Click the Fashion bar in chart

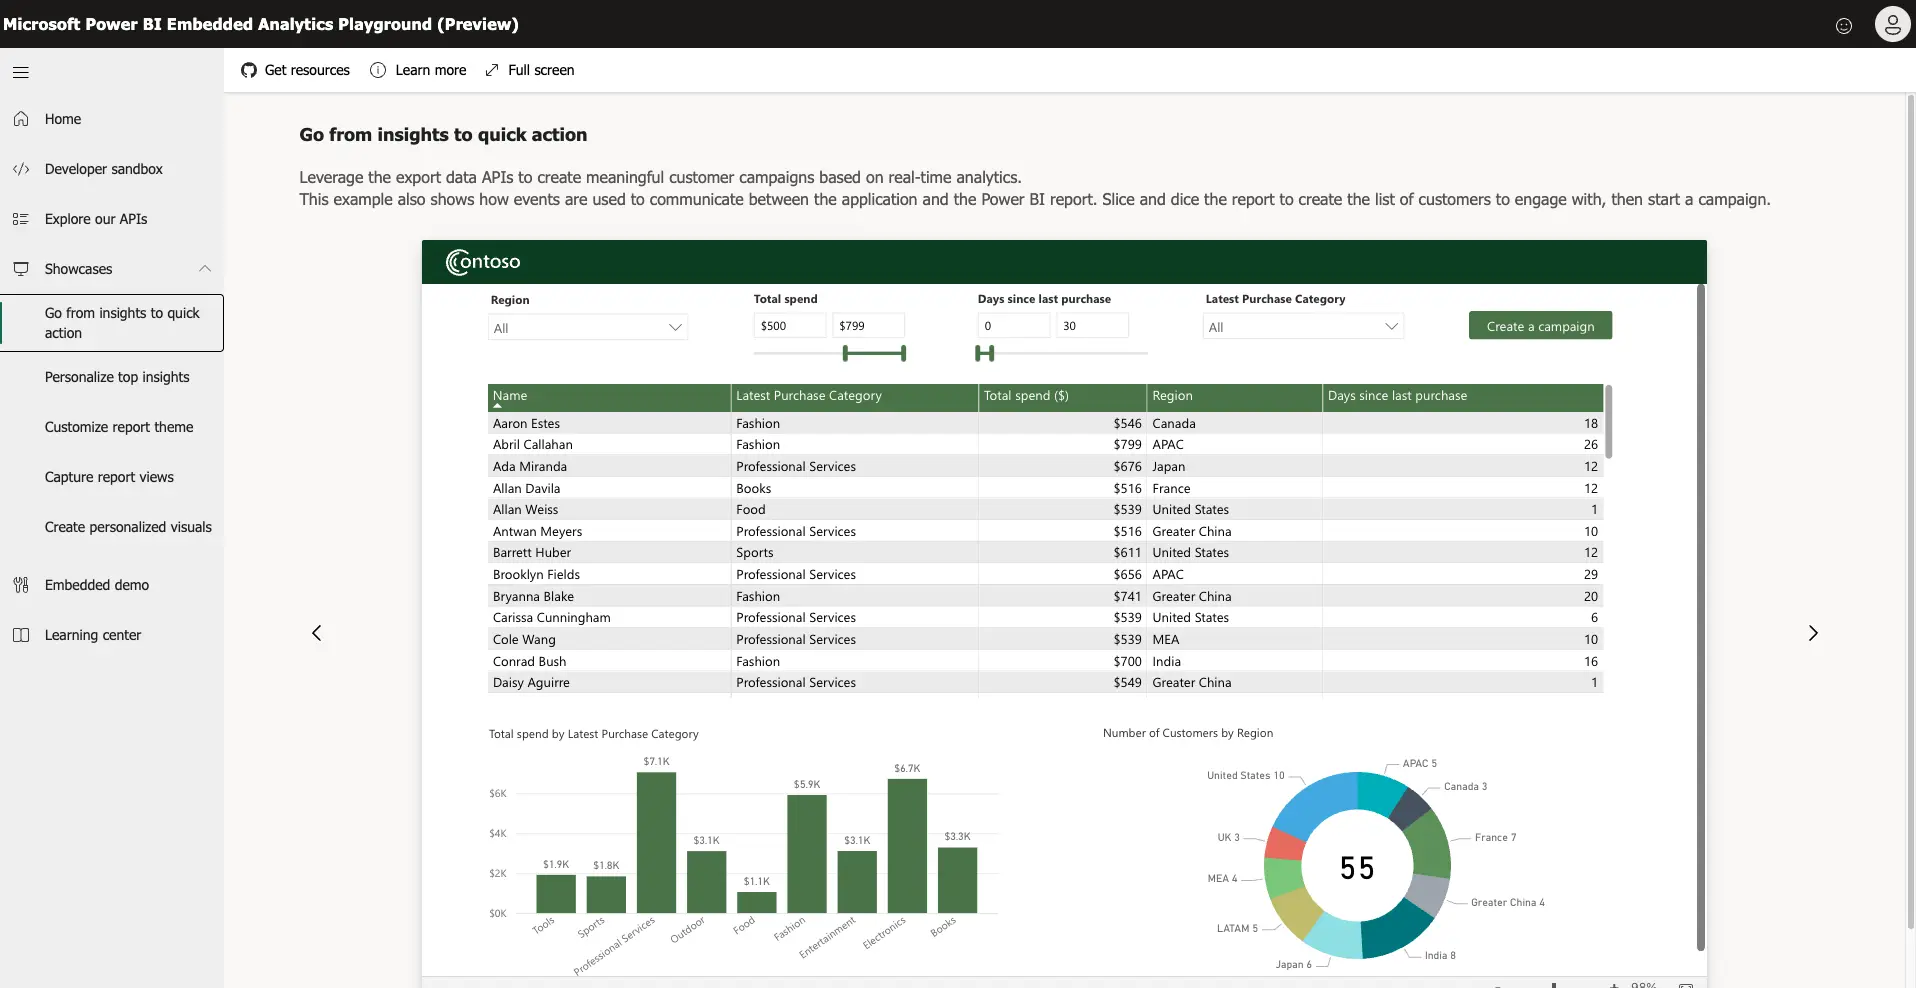click(807, 854)
